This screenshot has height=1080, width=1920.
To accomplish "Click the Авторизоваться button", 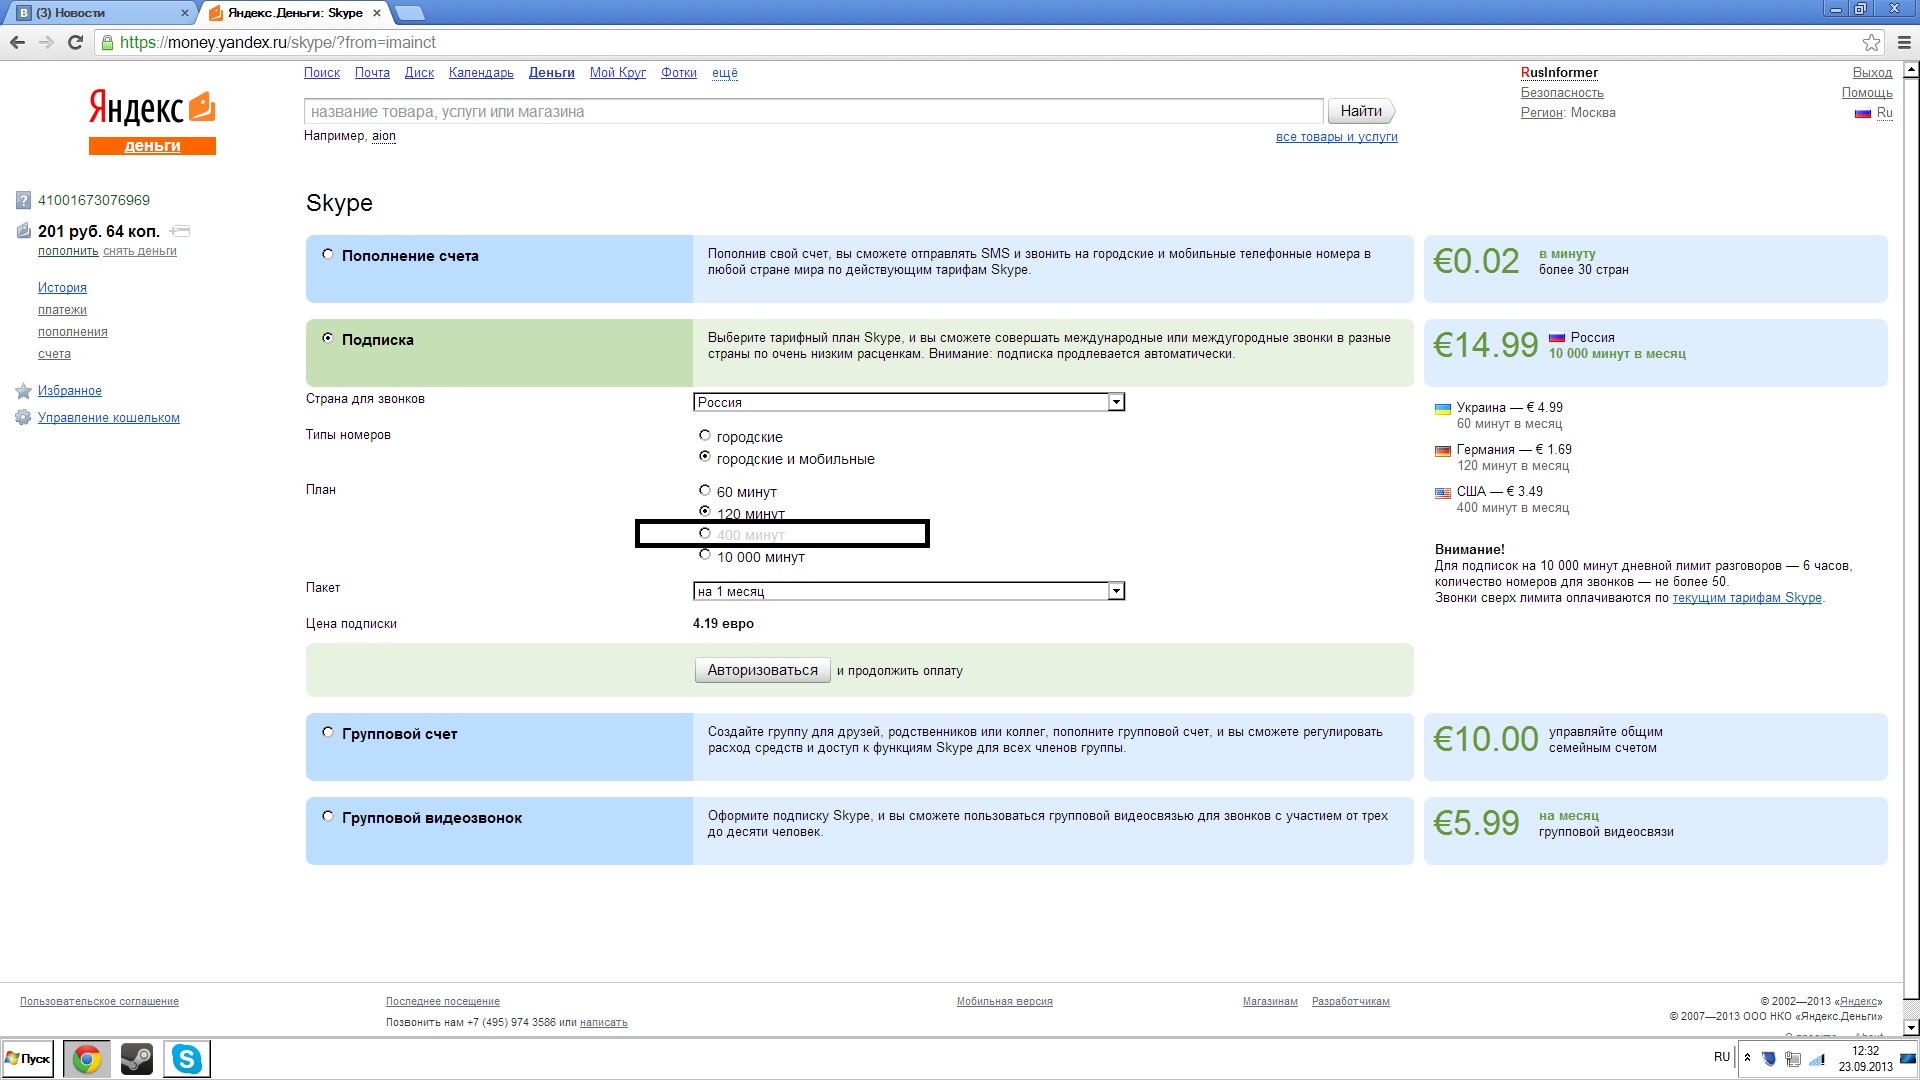I will (762, 670).
